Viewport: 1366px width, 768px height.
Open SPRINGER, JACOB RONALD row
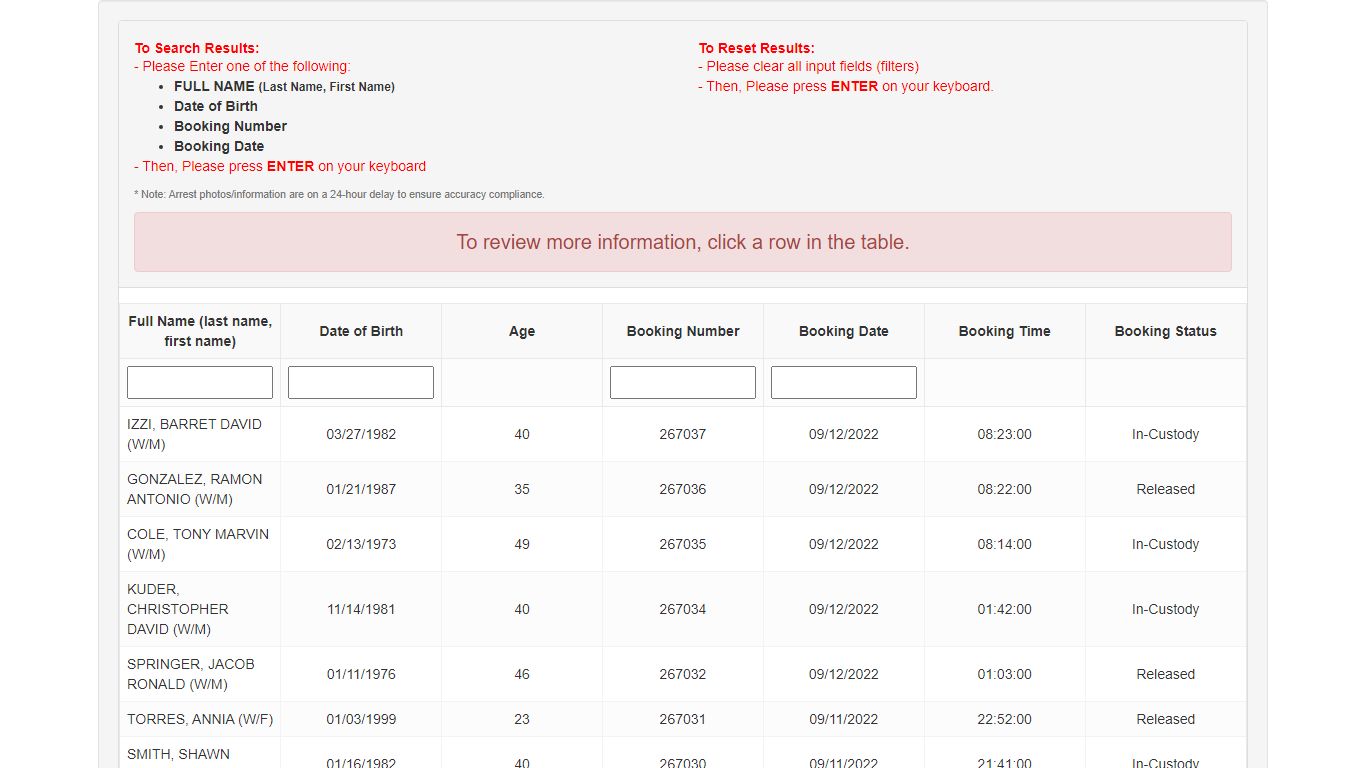(683, 674)
